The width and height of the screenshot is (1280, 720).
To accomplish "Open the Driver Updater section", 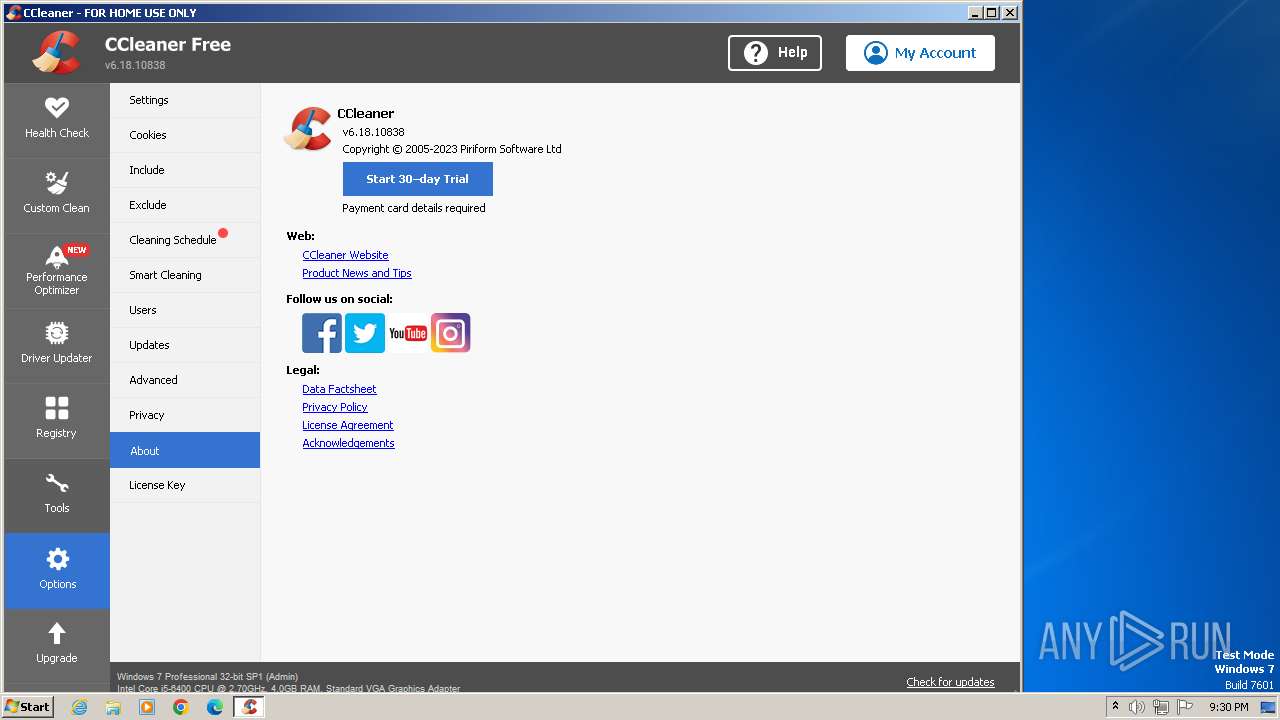I will [57, 345].
